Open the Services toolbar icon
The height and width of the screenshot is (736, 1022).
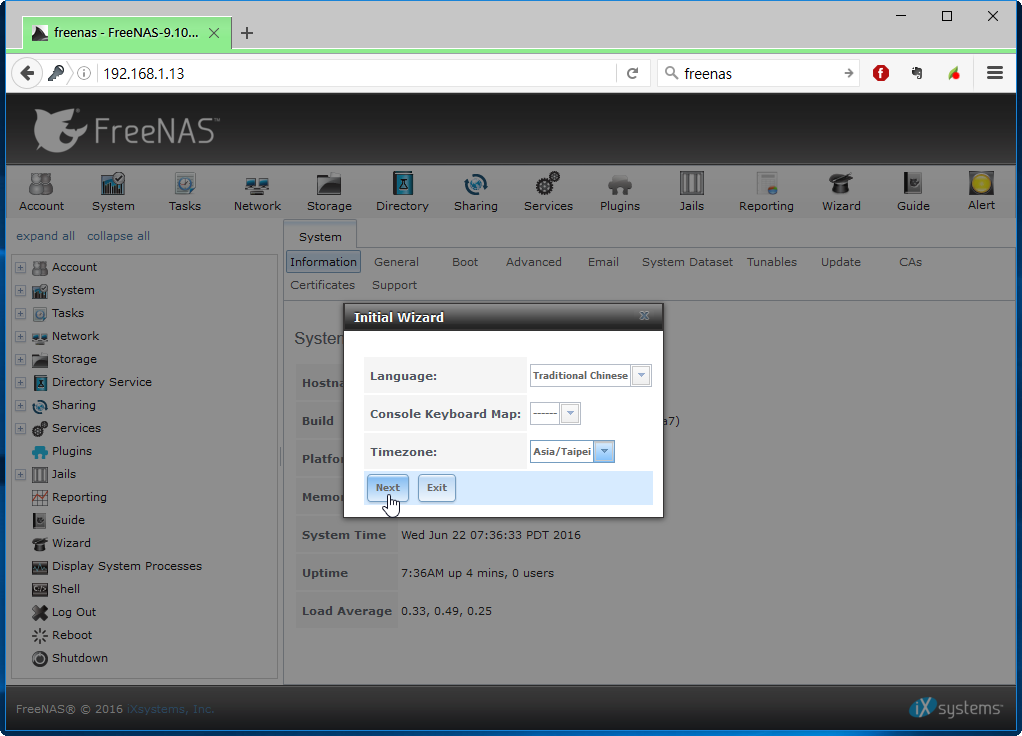click(x=548, y=192)
